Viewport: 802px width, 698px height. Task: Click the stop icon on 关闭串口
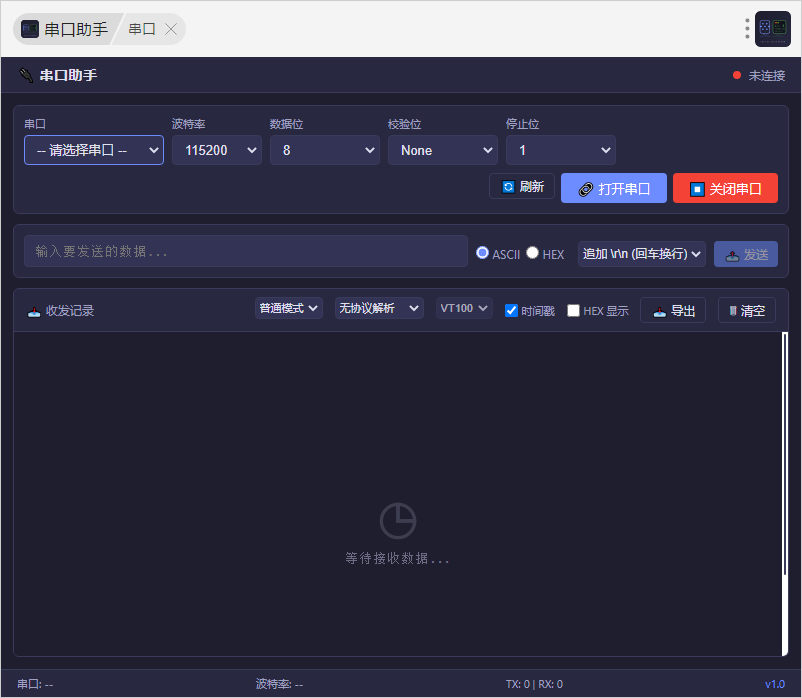tap(697, 189)
